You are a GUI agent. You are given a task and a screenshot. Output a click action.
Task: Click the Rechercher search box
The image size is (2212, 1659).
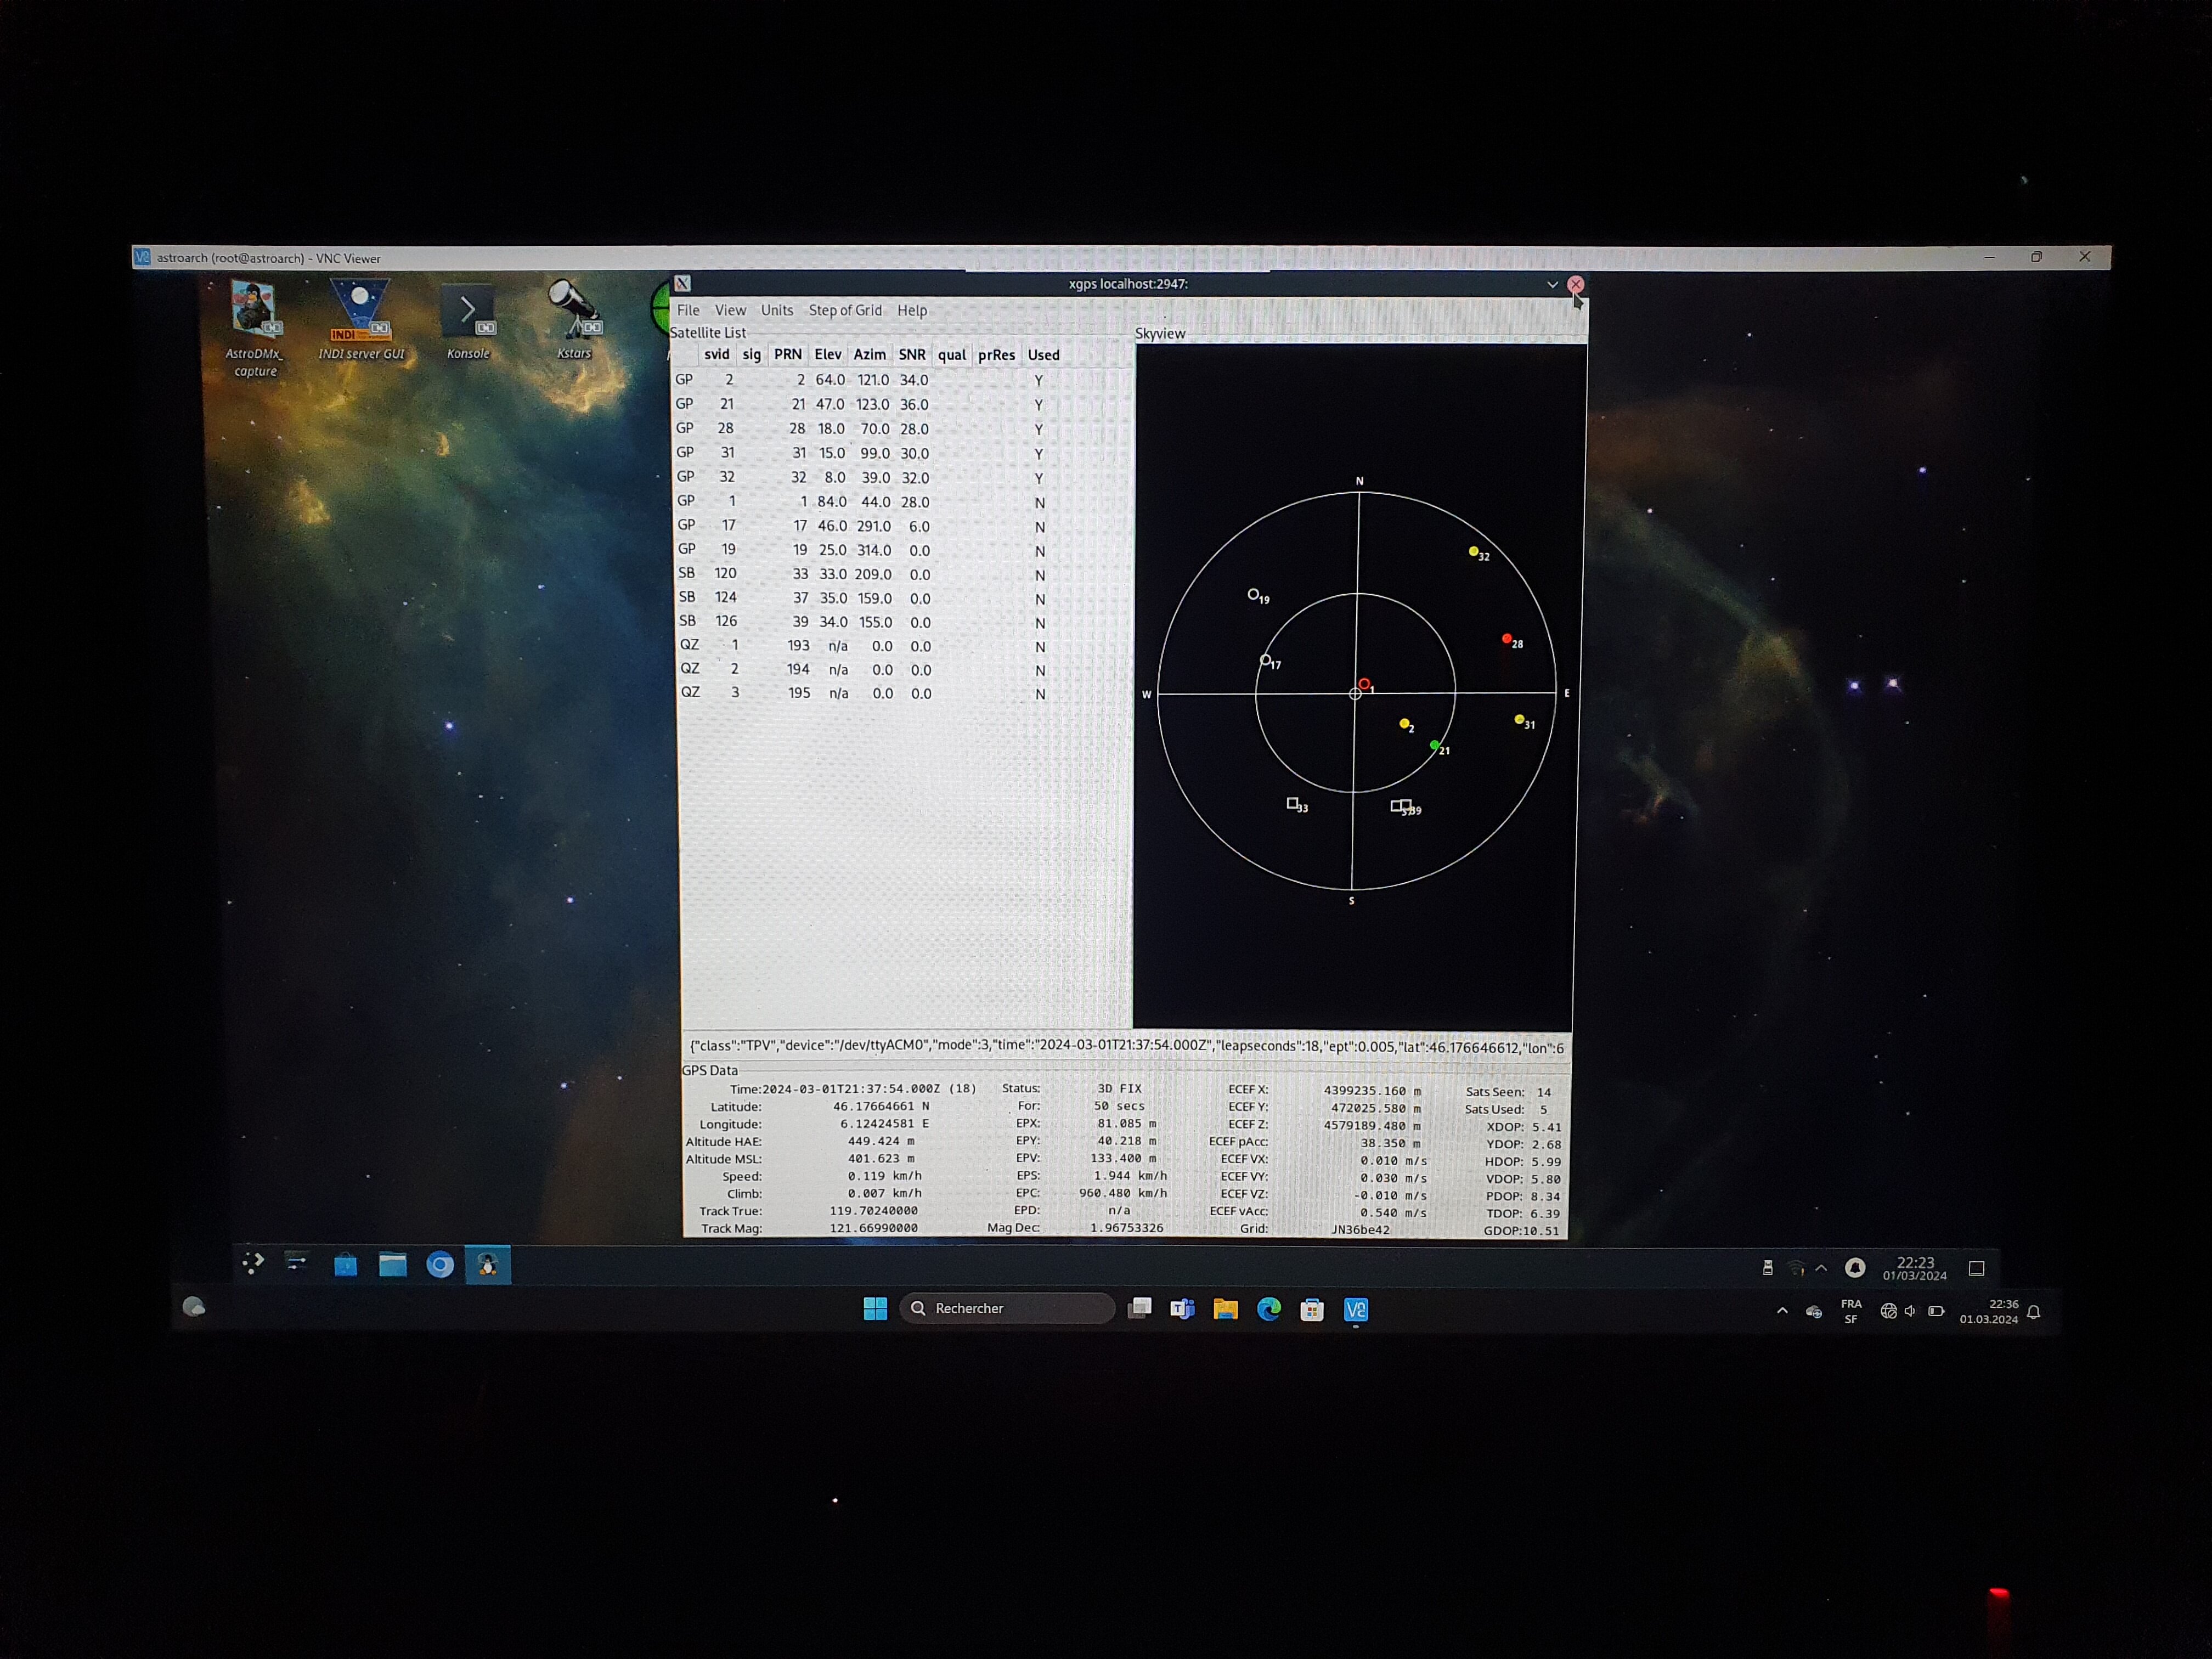tap(1005, 1308)
